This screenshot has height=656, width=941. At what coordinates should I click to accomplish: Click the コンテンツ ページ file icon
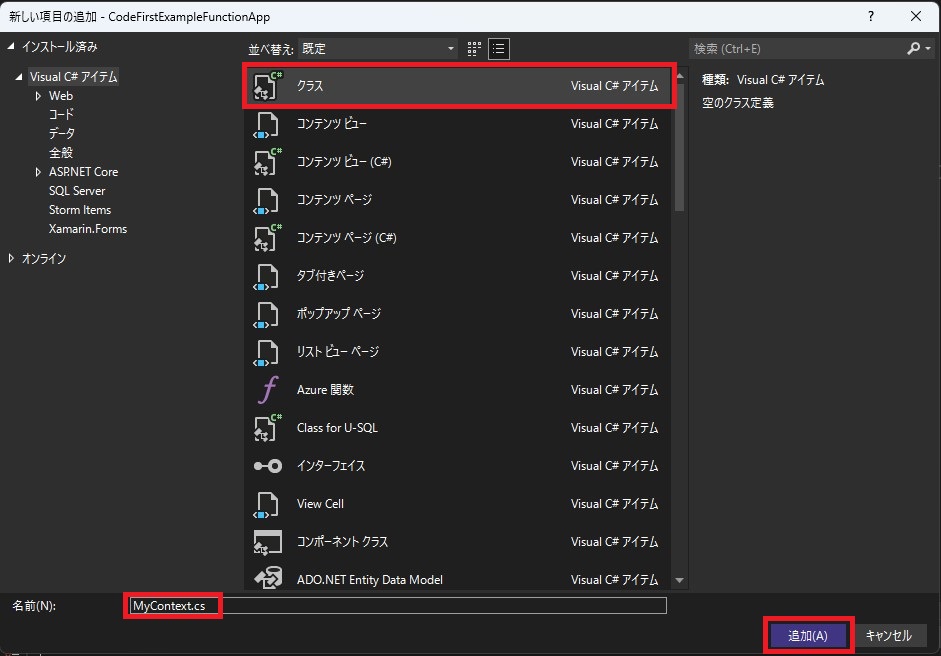click(x=266, y=200)
